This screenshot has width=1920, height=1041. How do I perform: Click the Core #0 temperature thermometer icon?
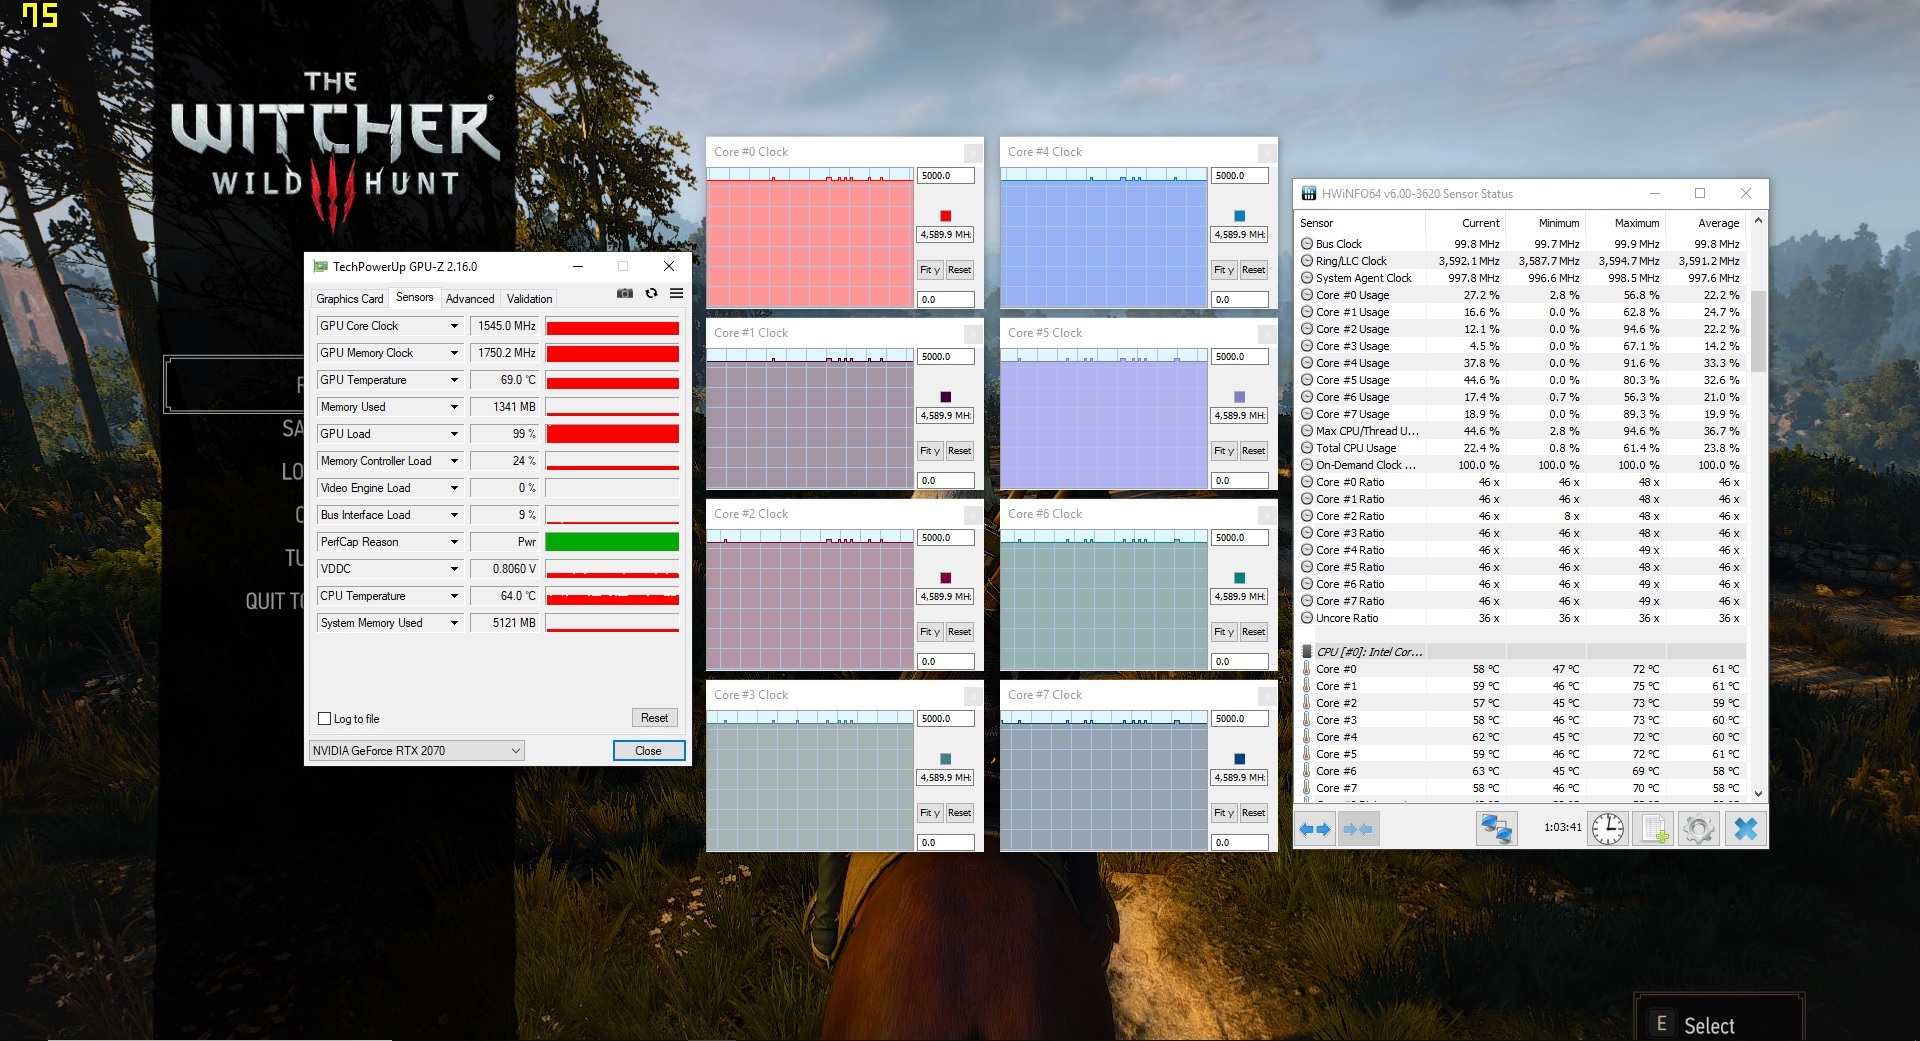(1306, 669)
